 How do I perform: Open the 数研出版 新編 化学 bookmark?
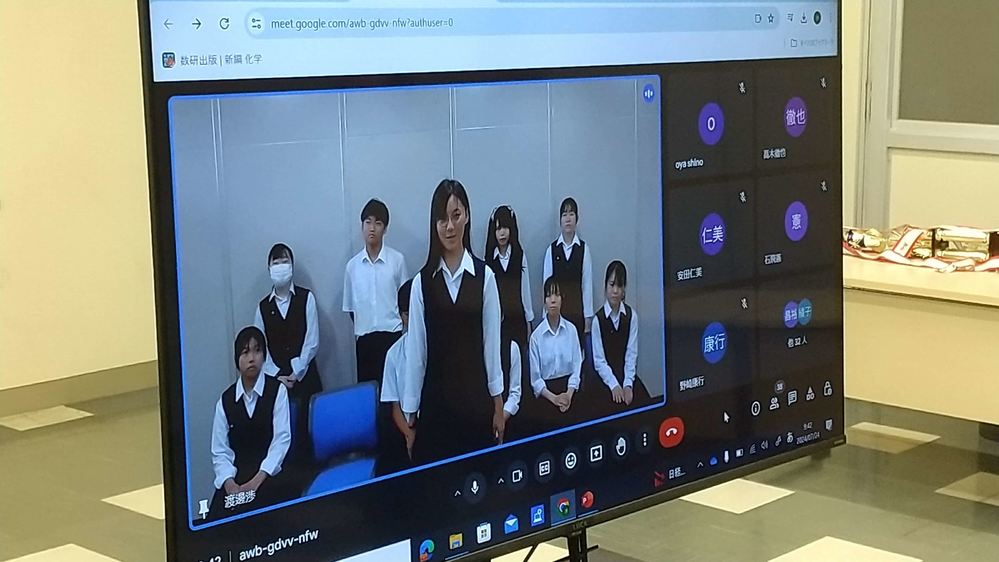point(212,59)
